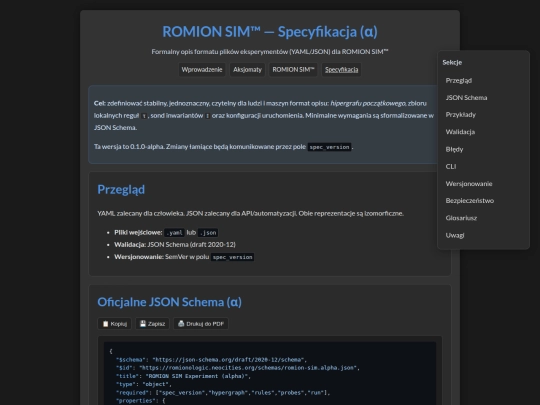540x405 pixels.
Task: Open Przykłady section from sidebar
Action: [460, 115]
